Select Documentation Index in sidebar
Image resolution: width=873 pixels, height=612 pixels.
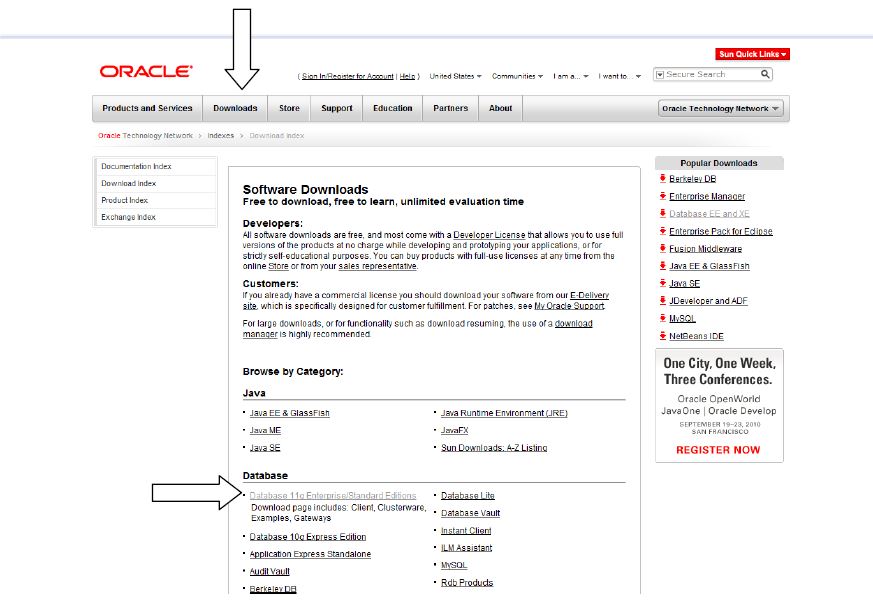tap(155, 167)
